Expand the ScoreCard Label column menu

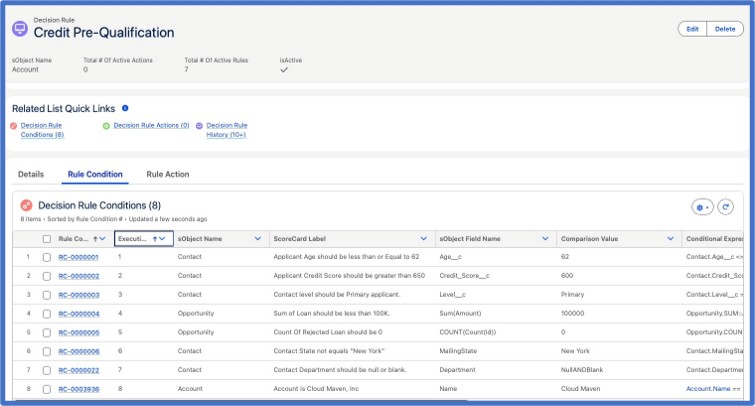pos(423,239)
